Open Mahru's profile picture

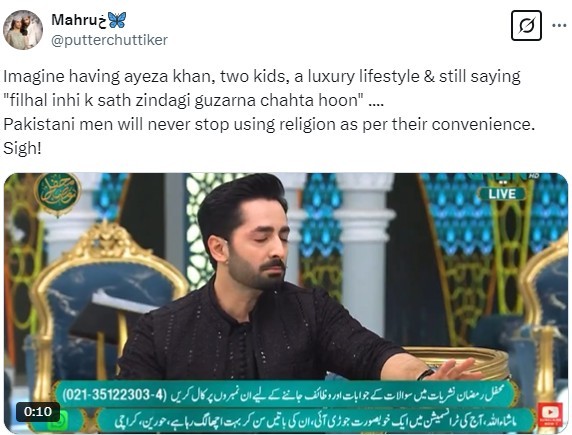tap(23, 30)
